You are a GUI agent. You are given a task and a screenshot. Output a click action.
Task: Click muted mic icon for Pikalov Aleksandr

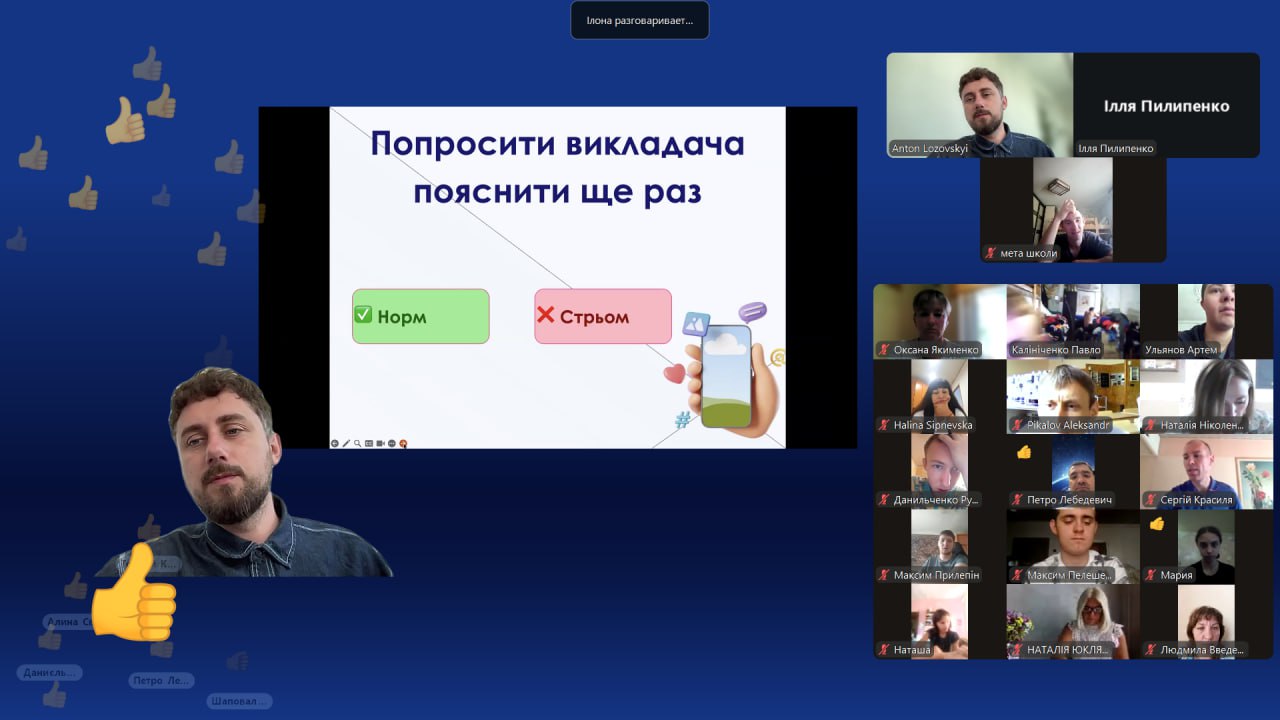click(x=1017, y=425)
